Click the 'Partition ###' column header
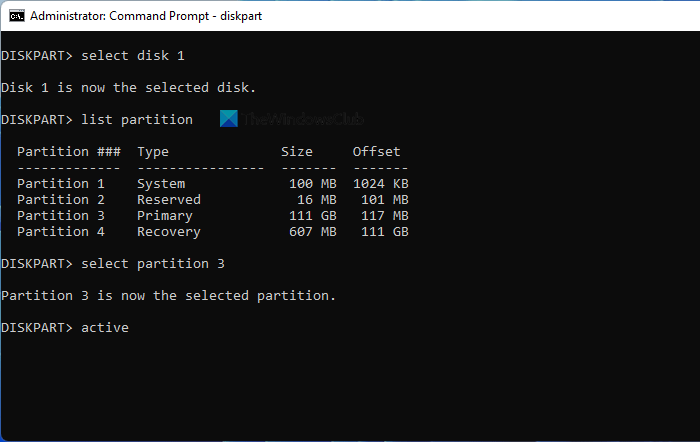 click(x=68, y=152)
